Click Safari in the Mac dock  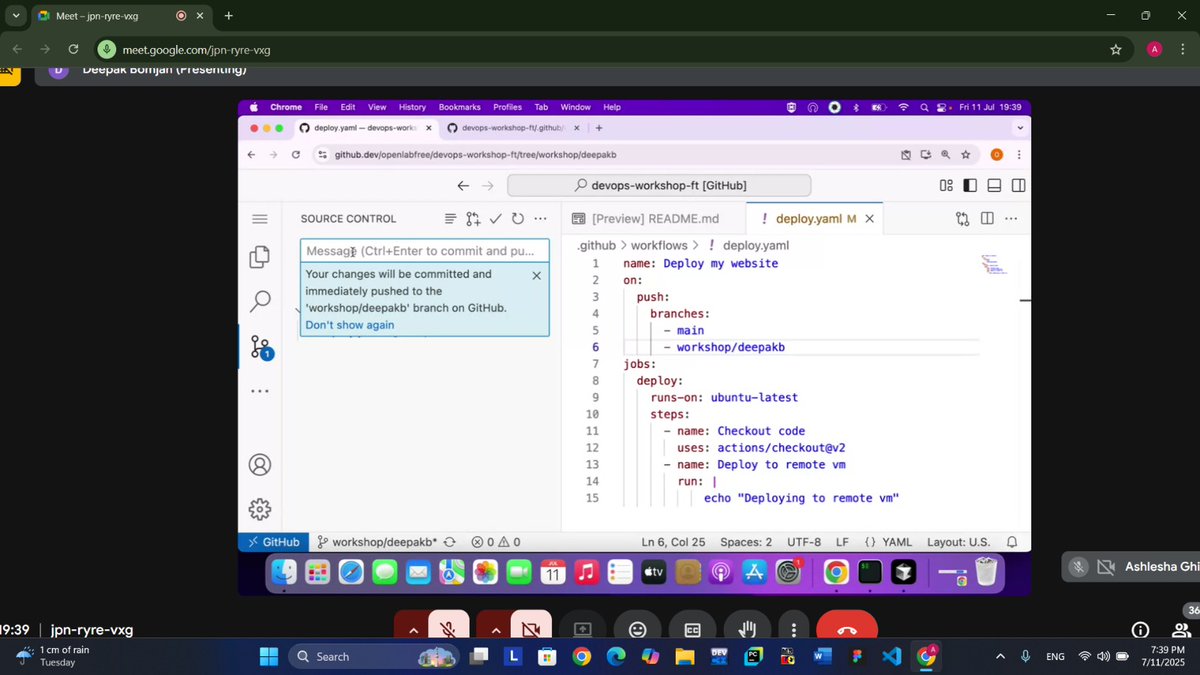click(351, 572)
